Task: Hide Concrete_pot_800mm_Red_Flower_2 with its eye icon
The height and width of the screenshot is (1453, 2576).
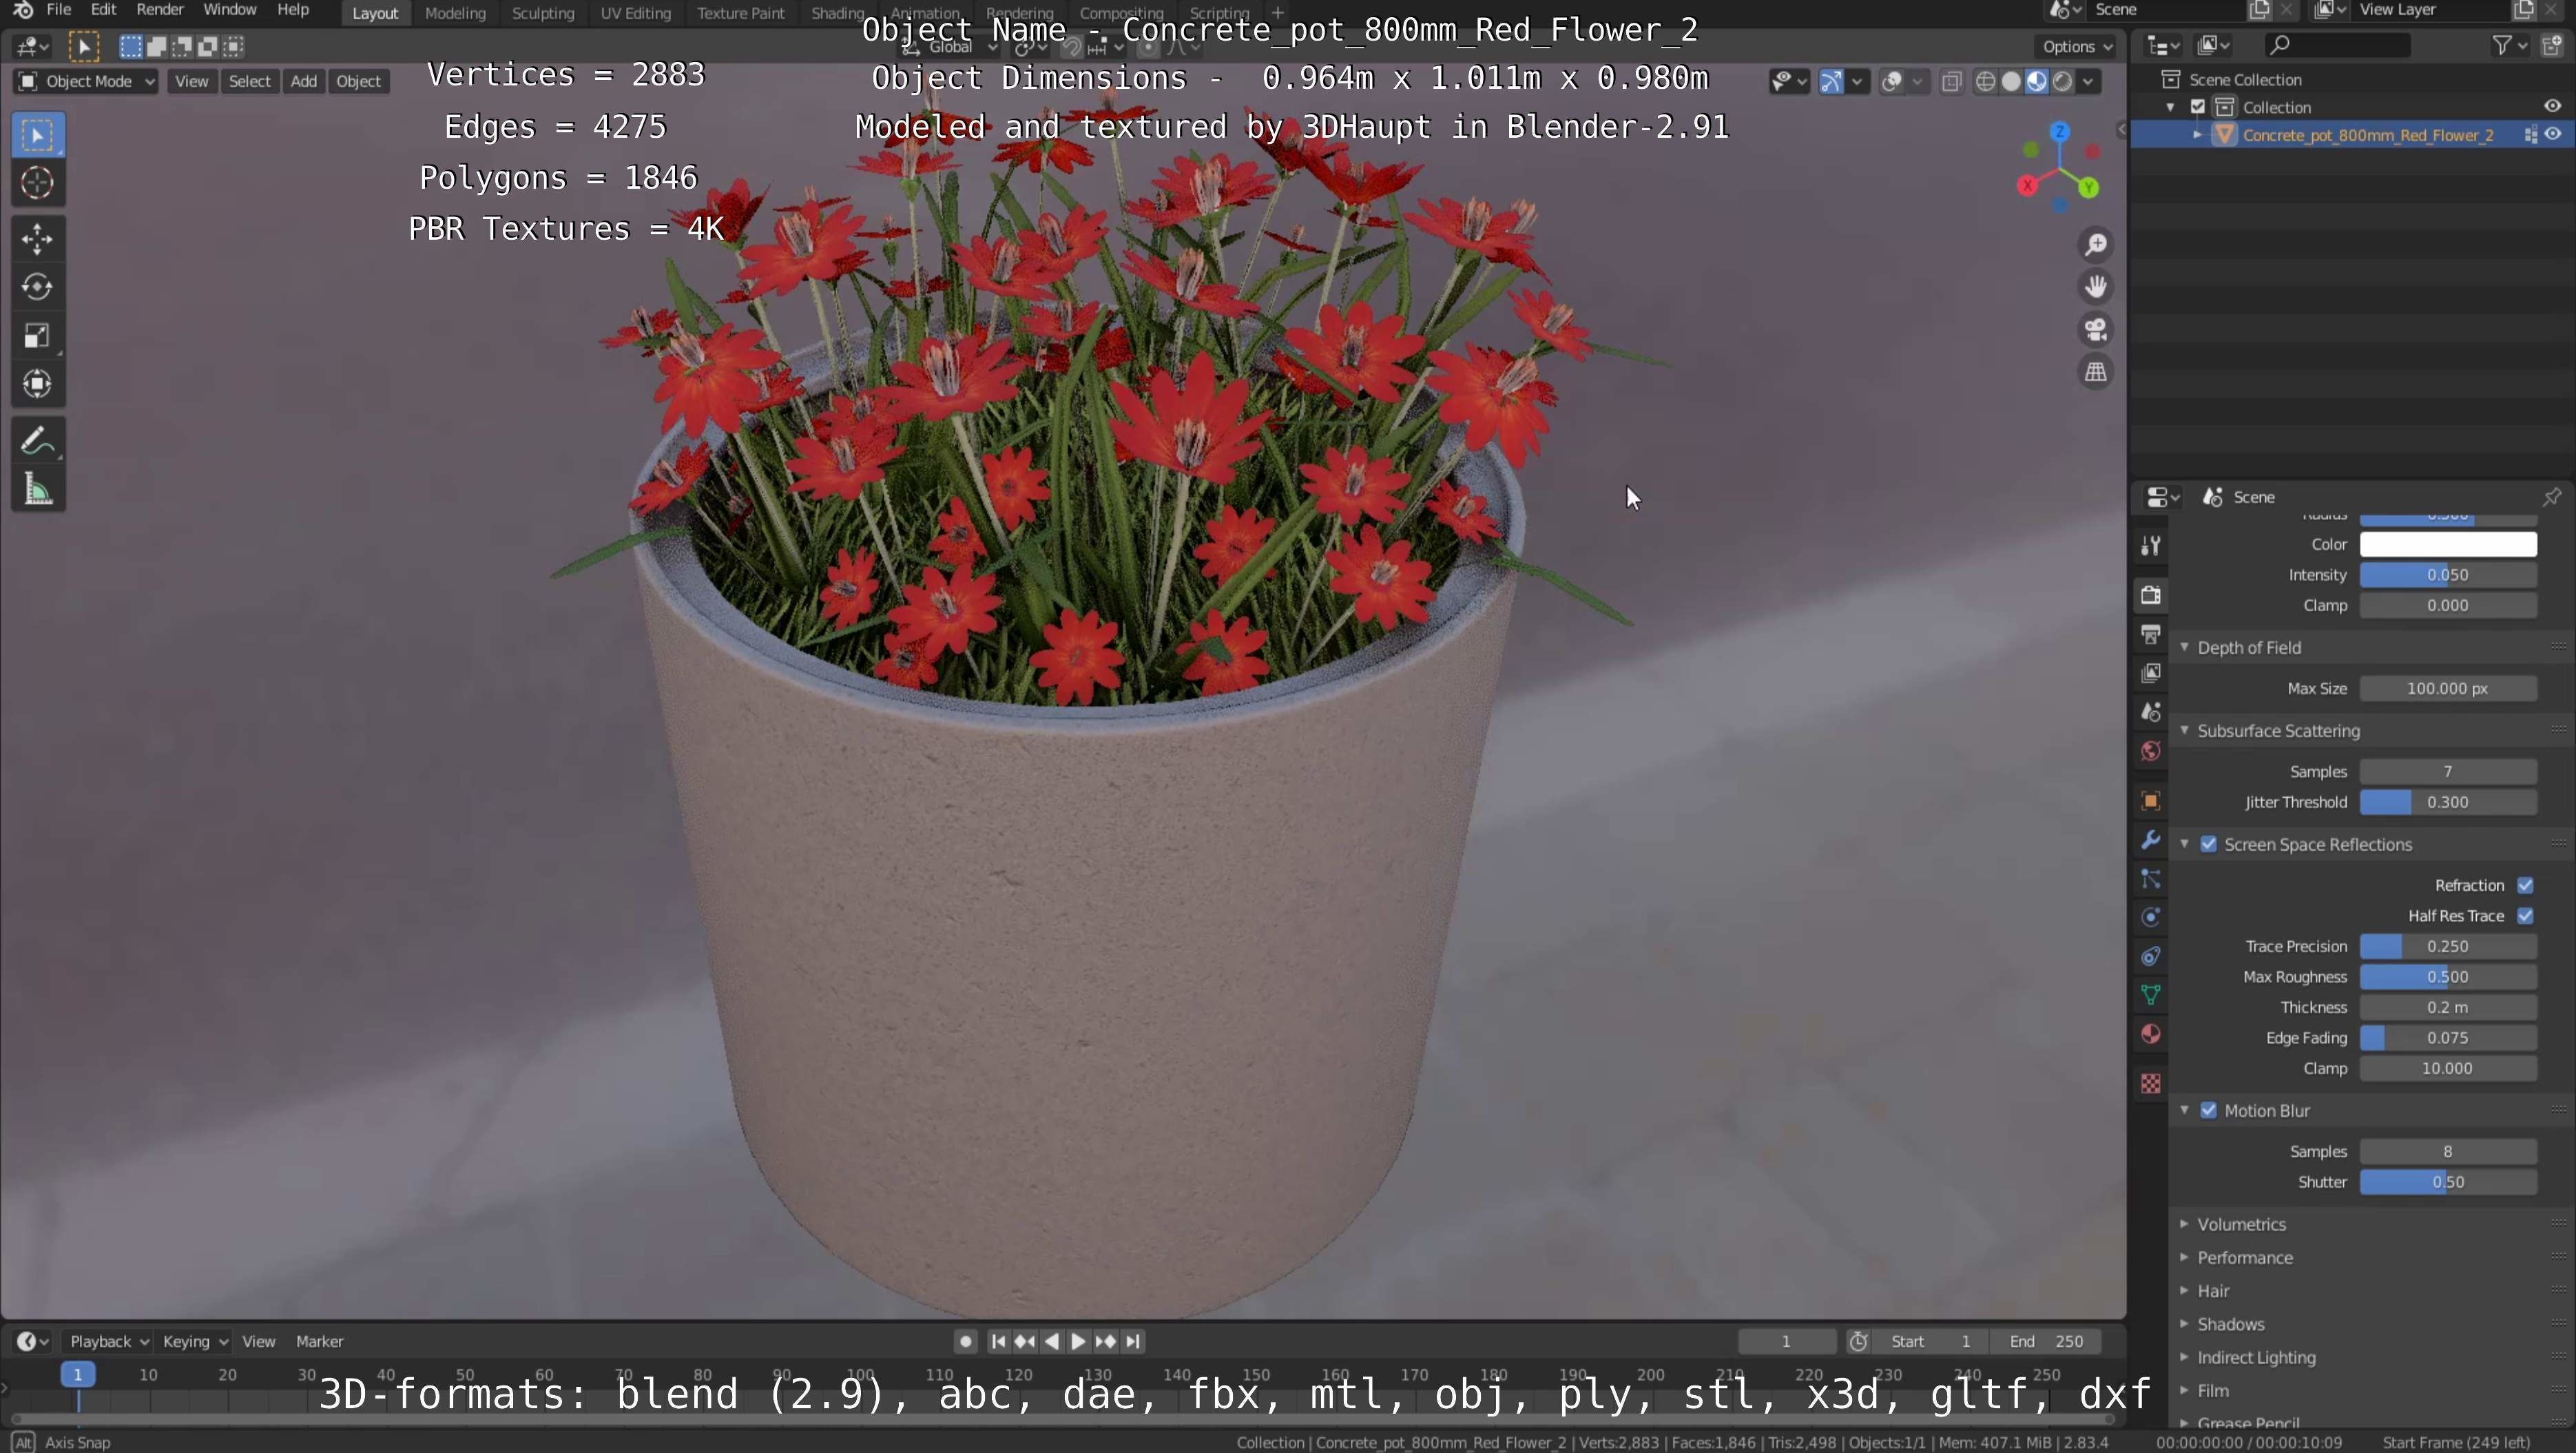Action: point(2552,135)
